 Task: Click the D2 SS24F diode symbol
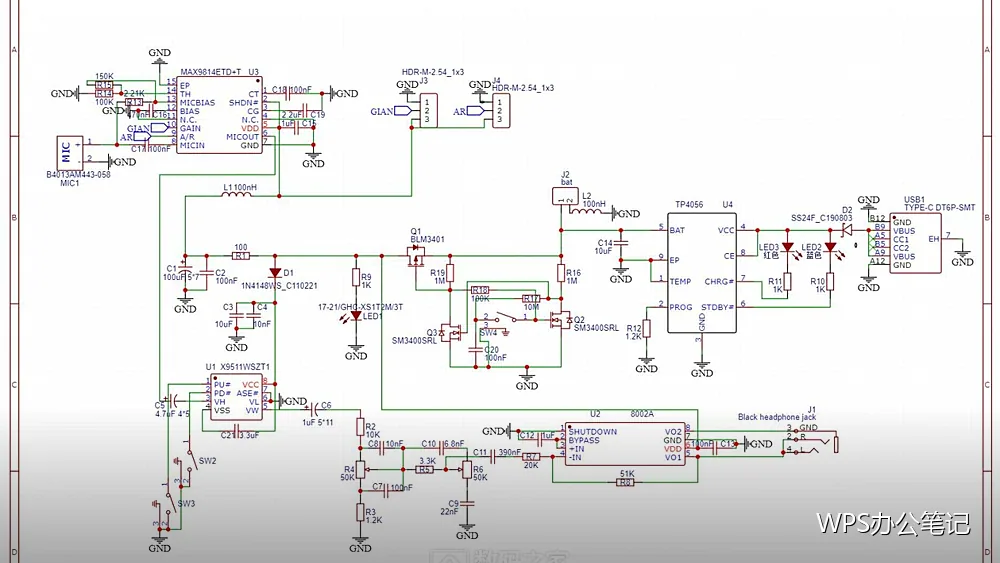(846, 230)
